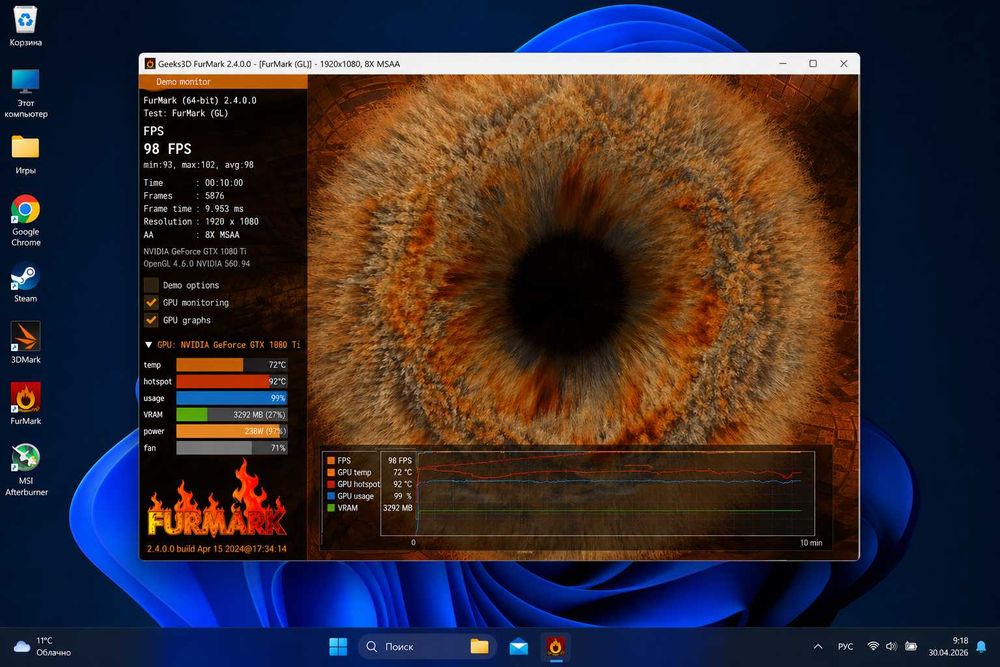Launch Steam from desktop shortcut
This screenshot has height=667, width=1000.
[x=26, y=284]
